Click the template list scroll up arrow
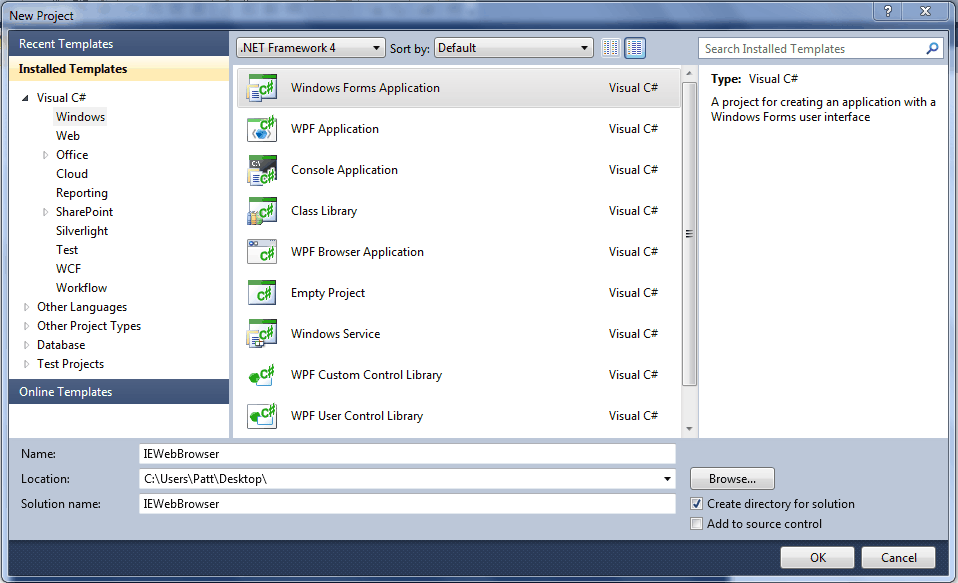958x583 pixels. [x=689, y=73]
